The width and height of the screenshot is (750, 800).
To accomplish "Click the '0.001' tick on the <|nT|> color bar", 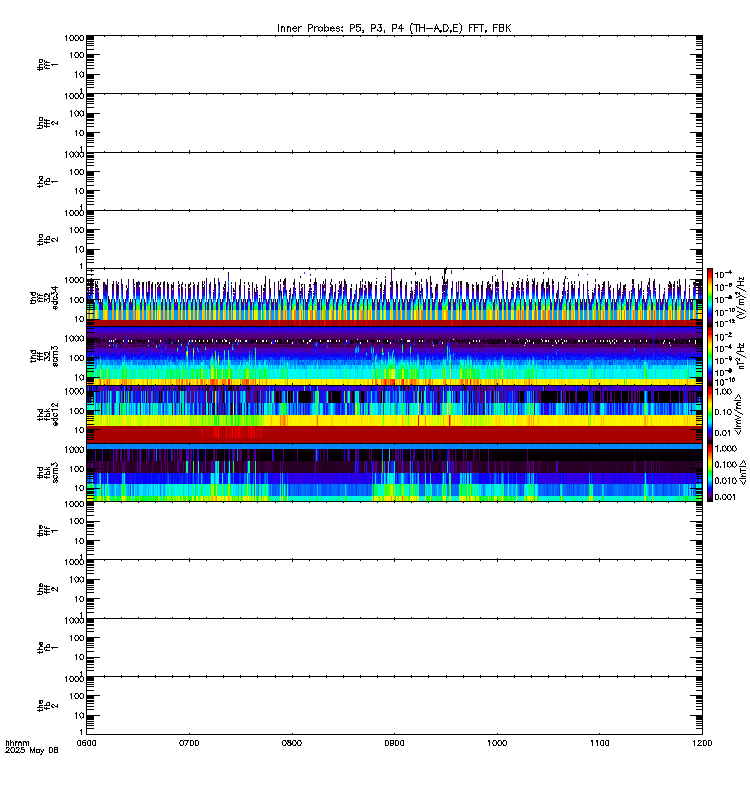I will [x=726, y=497].
